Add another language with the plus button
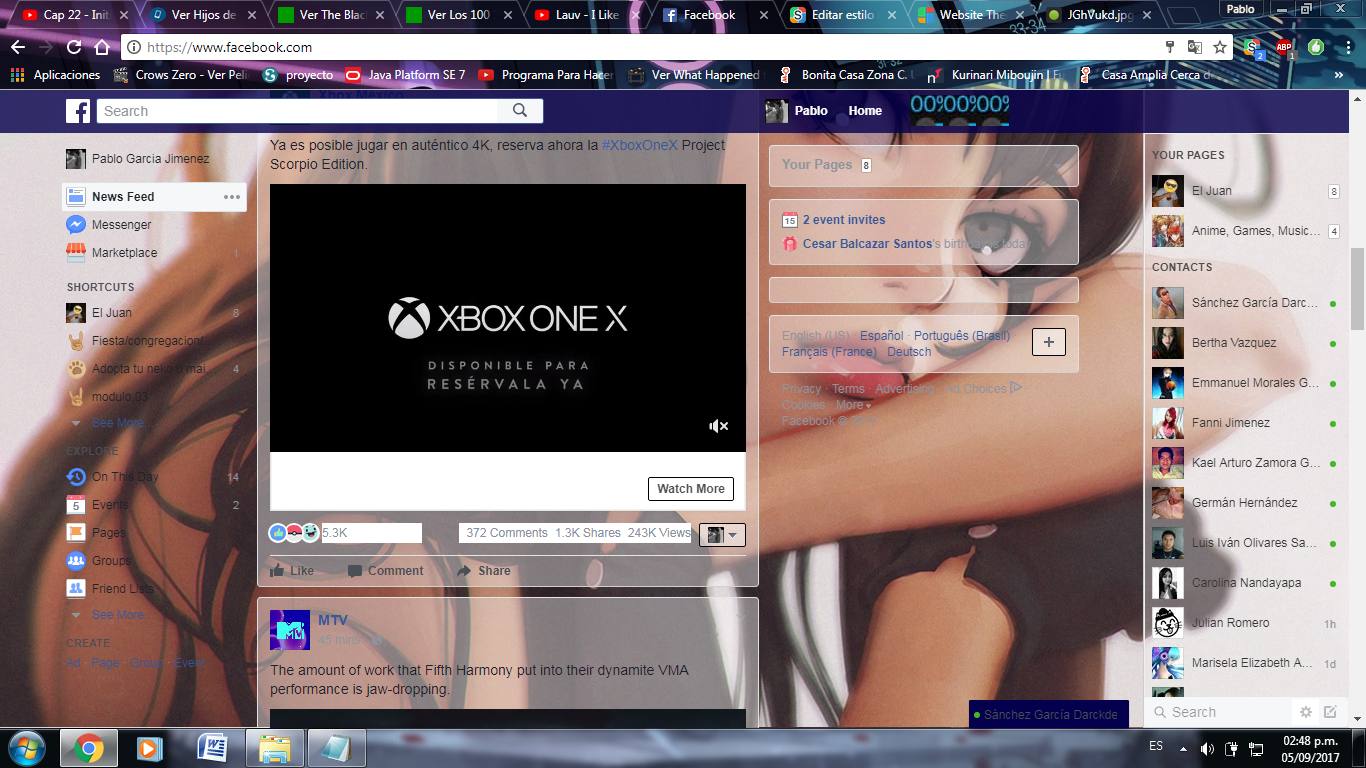The height and width of the screenshot is (768, 1366). tap(1048, 342)
